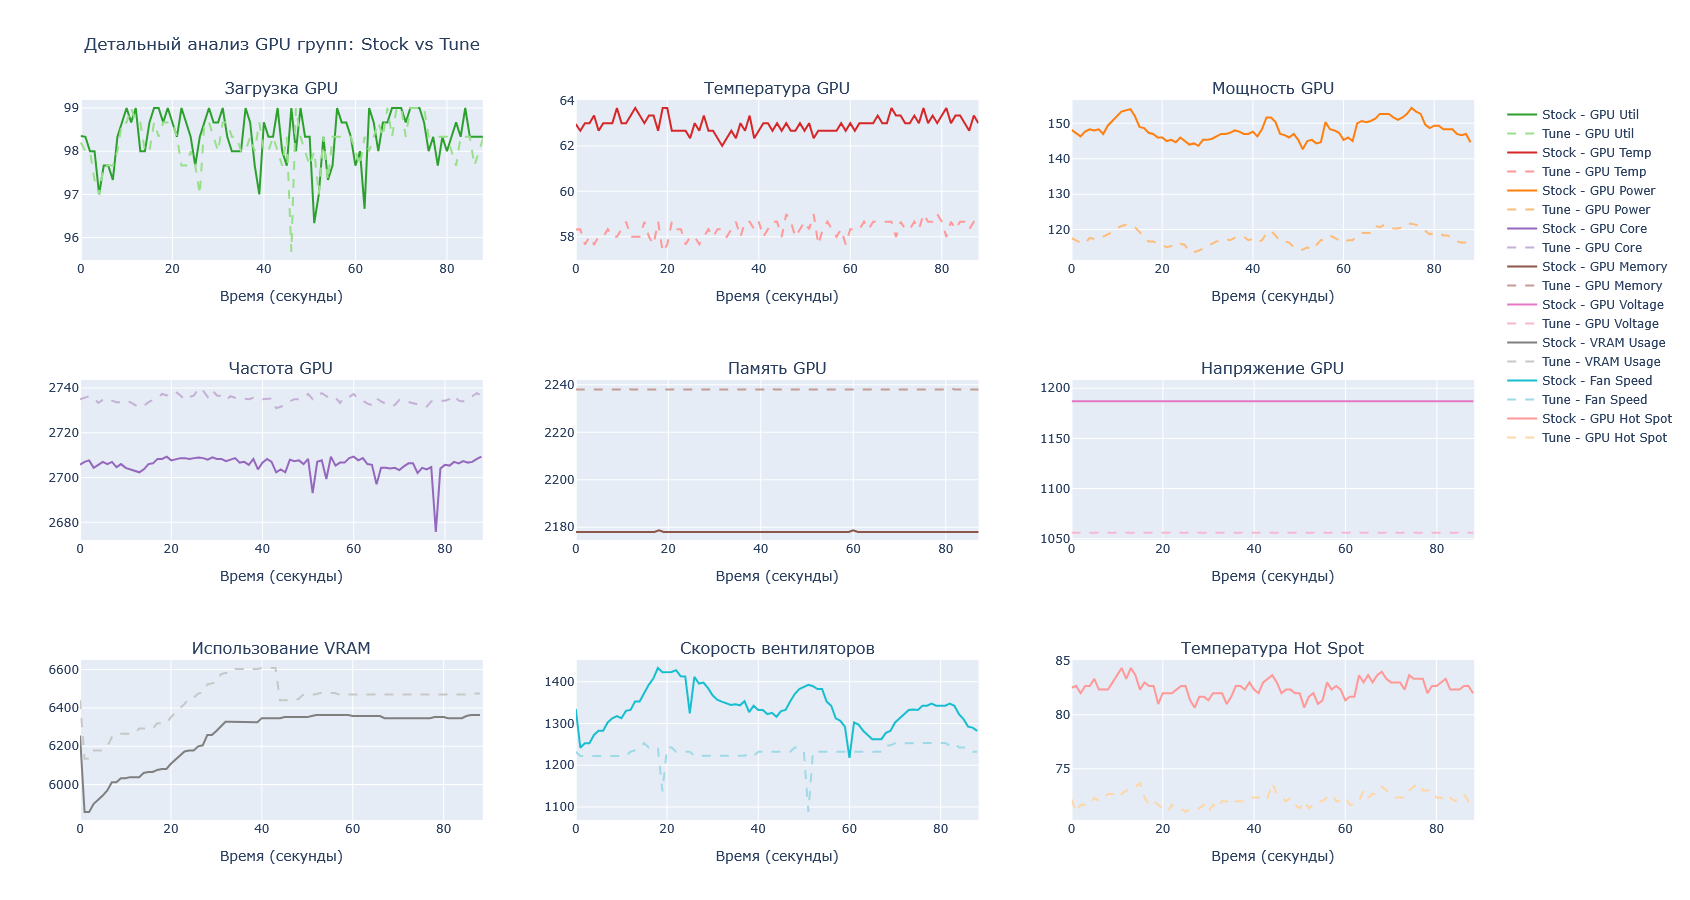The height and width of the screenshot is (900, 1690).
Task: Toggle the Stock - GPU Util legend entry
Action: [x=1589, y=115]
